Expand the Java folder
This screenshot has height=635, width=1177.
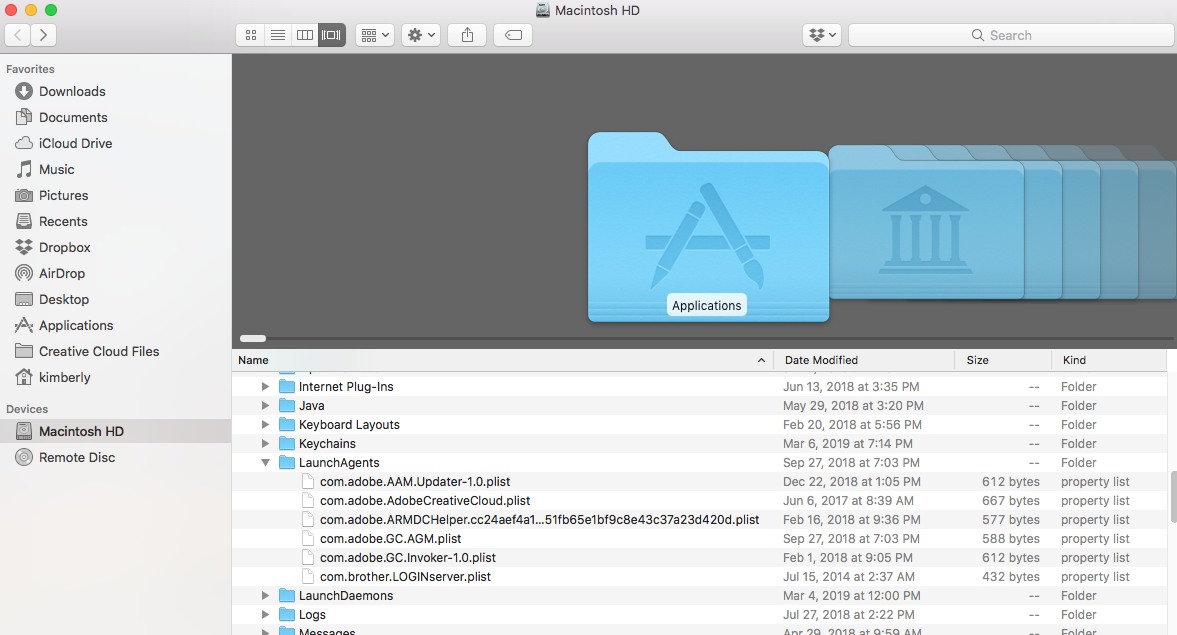point(265,405)
